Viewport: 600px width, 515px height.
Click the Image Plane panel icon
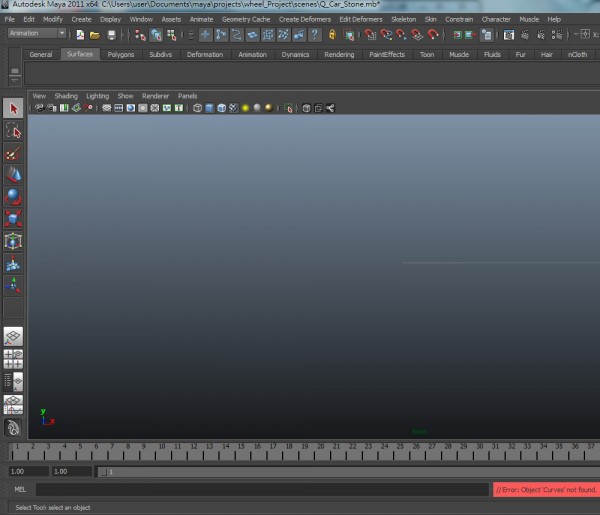click(x=76, y=108)
